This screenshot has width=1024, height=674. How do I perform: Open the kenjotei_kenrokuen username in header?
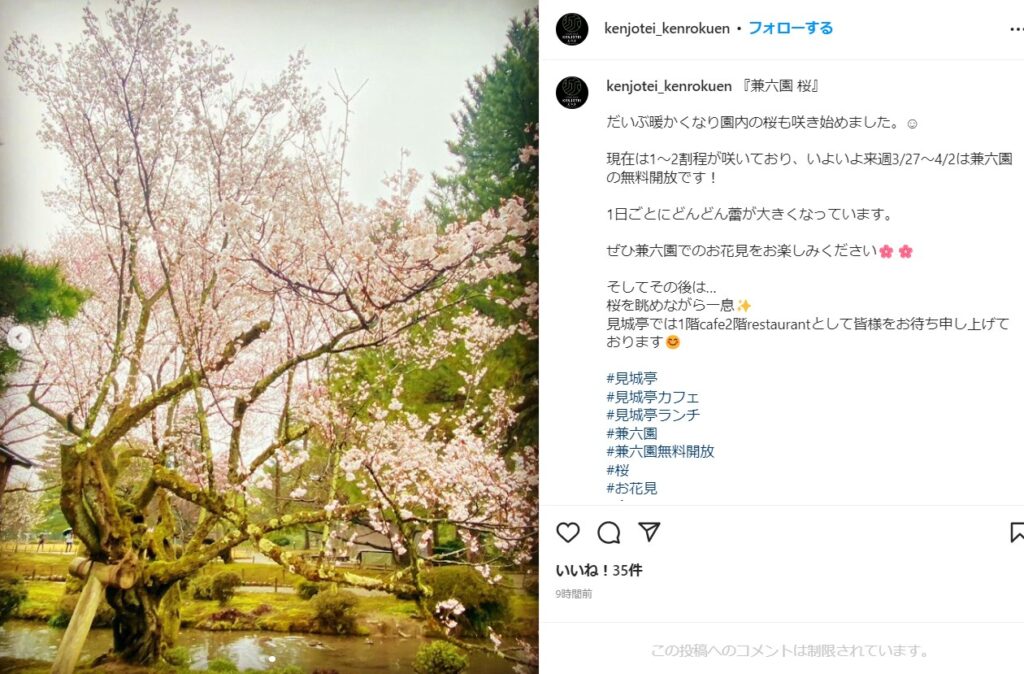[x=667, y=29]
